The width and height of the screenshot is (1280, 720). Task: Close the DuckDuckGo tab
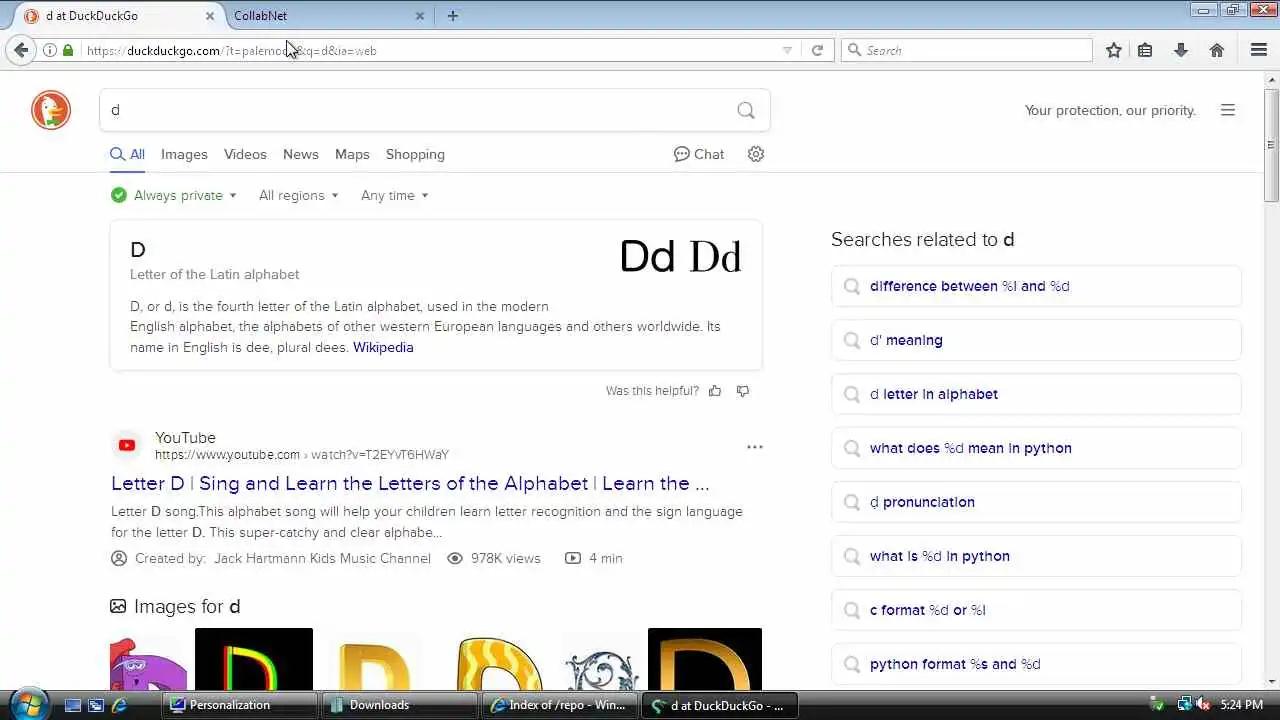(210, 16)
